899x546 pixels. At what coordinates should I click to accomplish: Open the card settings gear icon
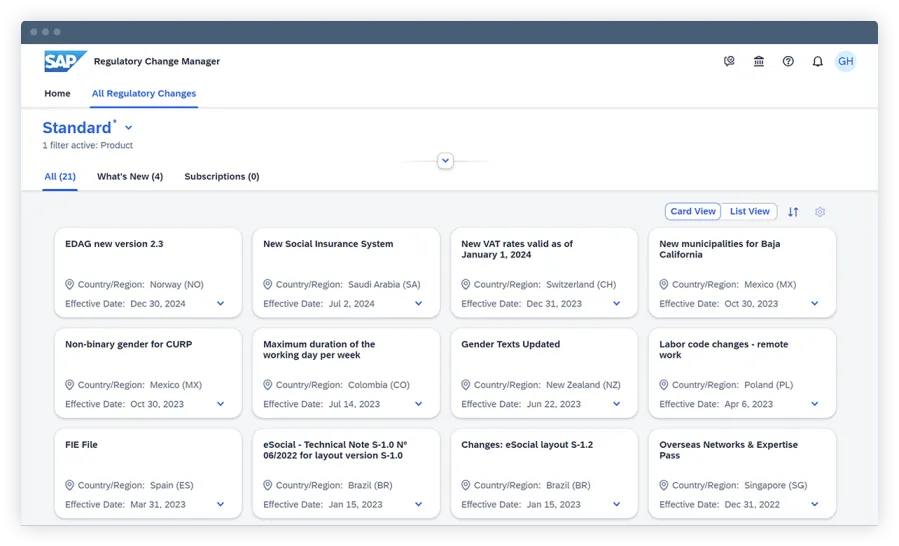click(x=820, y=212)
